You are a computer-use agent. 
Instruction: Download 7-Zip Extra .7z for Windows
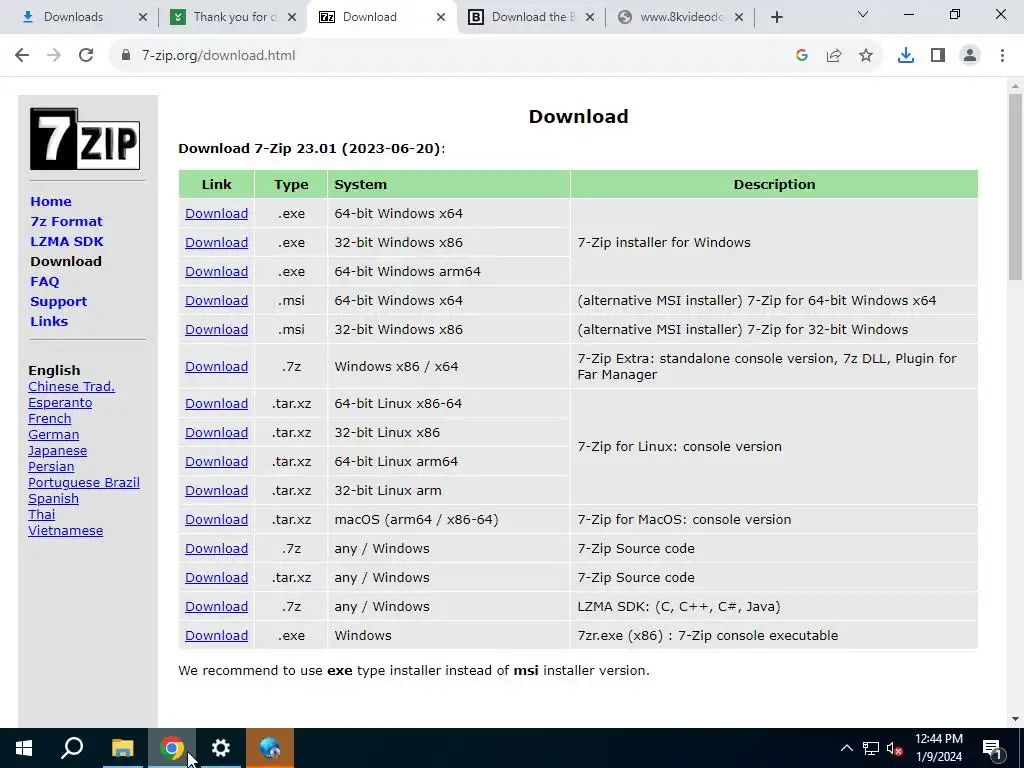point(216,366)
